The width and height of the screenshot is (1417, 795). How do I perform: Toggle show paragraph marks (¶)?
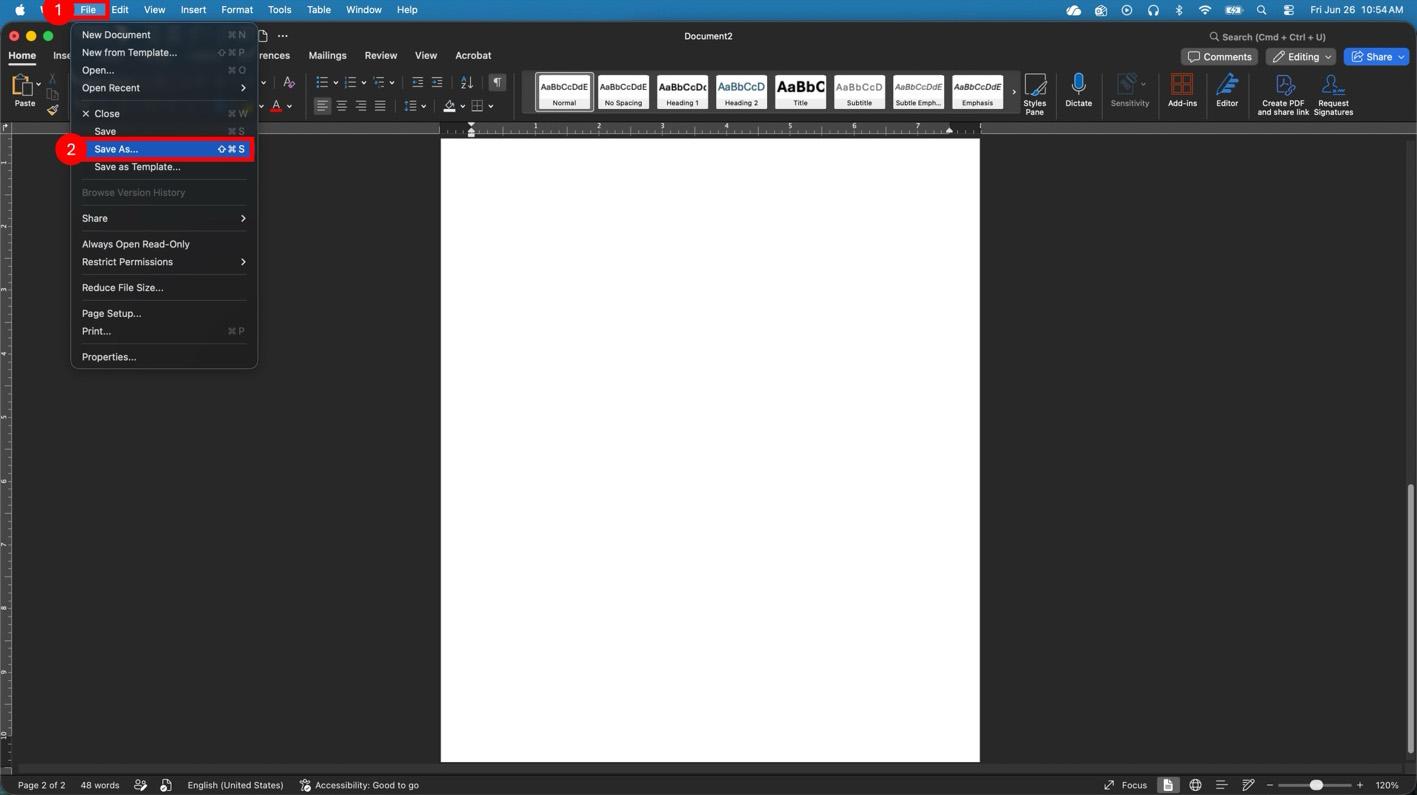(497, 82)
